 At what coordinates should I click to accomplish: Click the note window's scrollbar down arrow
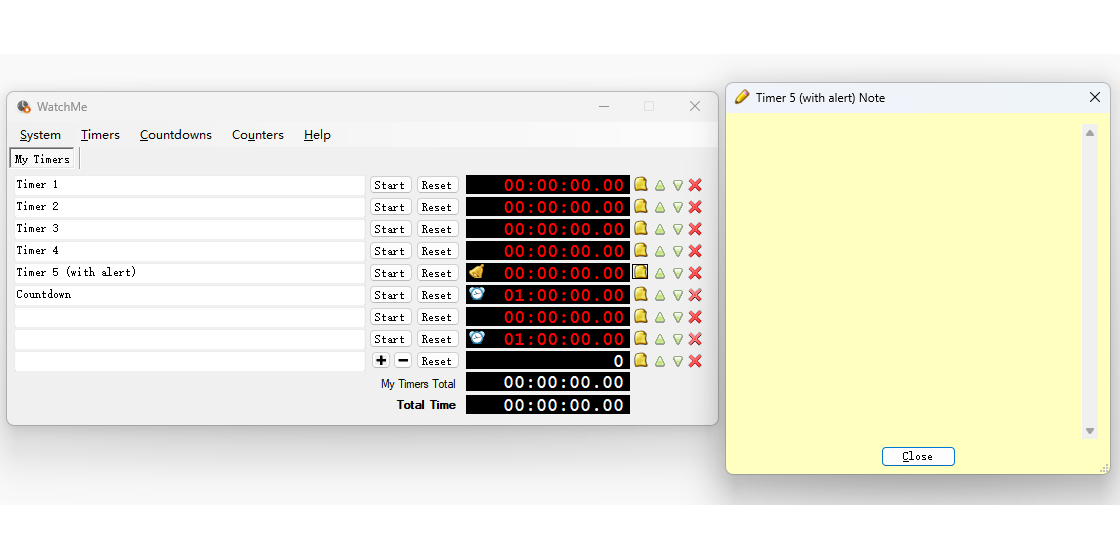pyautogui.click(x=1090, y=431)
